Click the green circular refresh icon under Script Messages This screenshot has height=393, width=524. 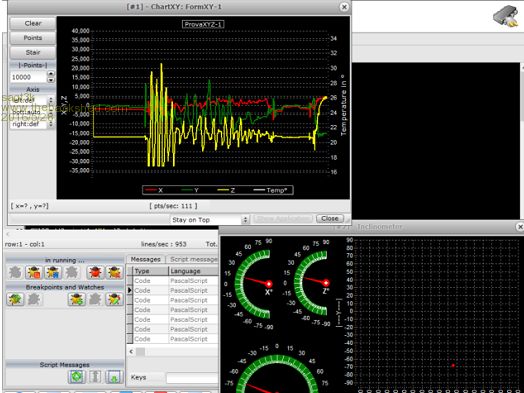[77, 377]
